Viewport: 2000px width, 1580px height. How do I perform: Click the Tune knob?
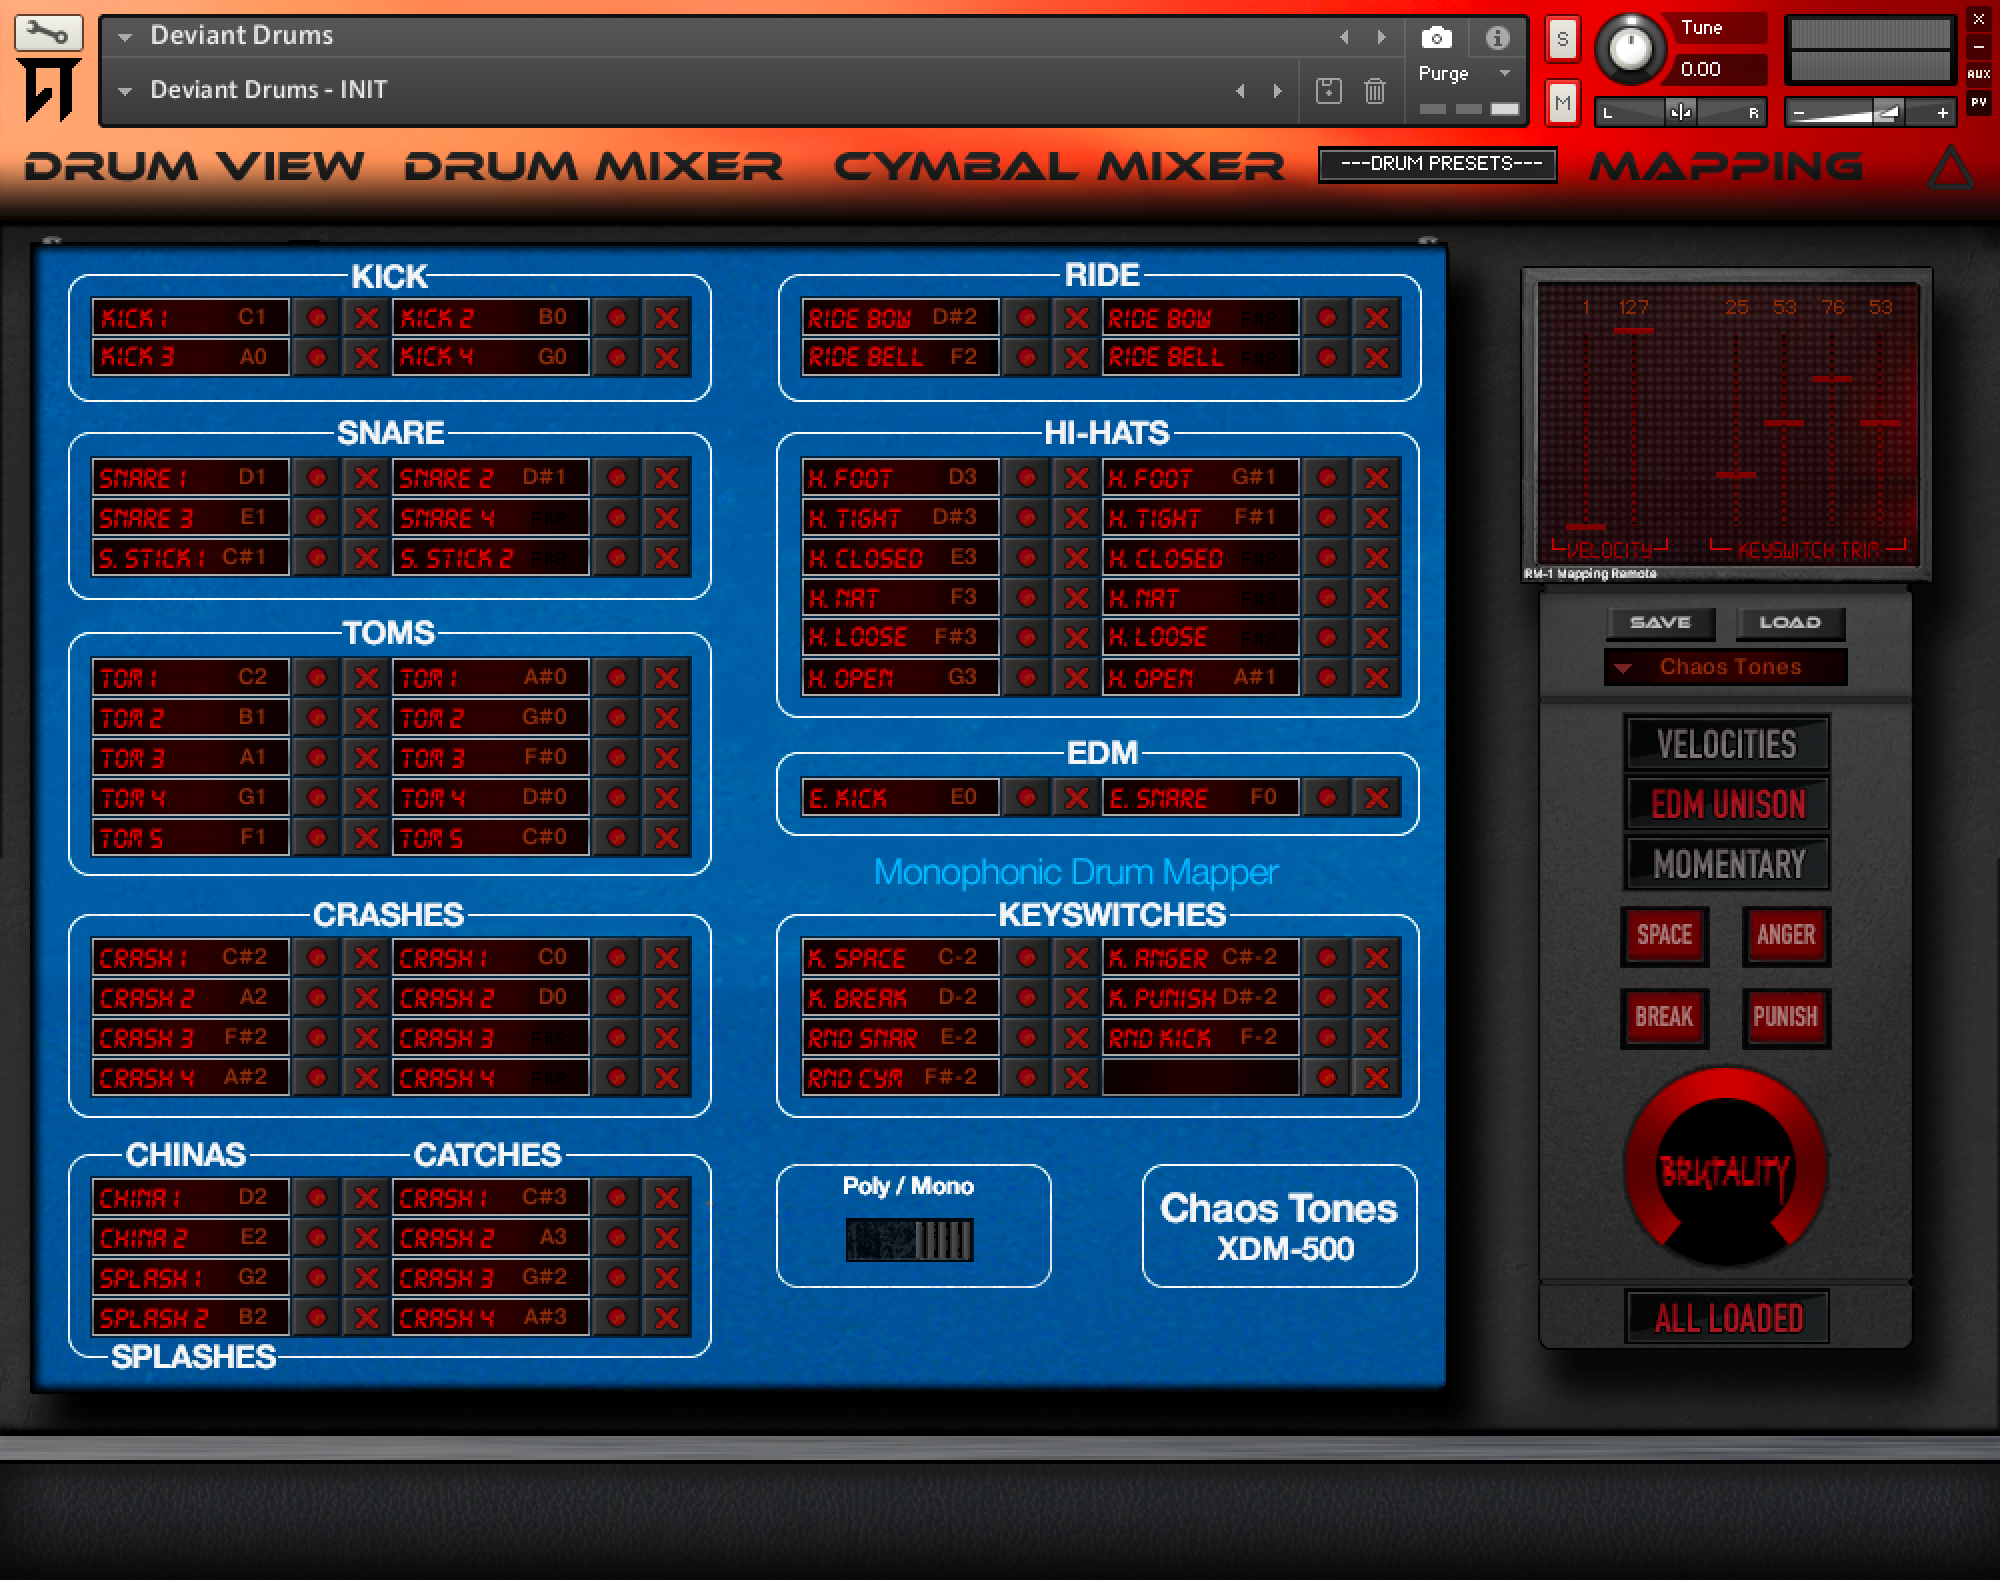pyautogui.click(x=1630, y=48)
